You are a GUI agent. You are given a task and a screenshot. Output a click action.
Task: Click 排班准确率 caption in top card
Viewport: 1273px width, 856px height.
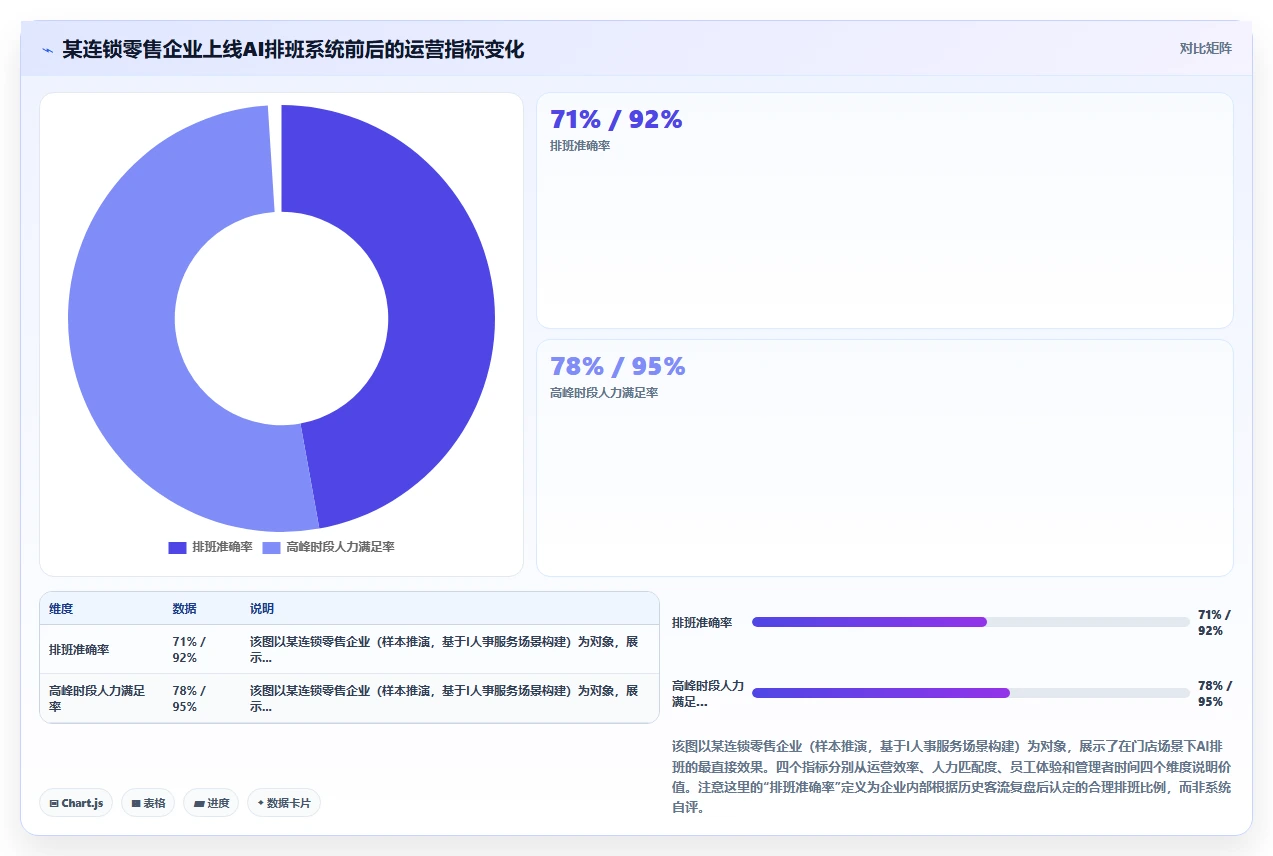point(580,146)
